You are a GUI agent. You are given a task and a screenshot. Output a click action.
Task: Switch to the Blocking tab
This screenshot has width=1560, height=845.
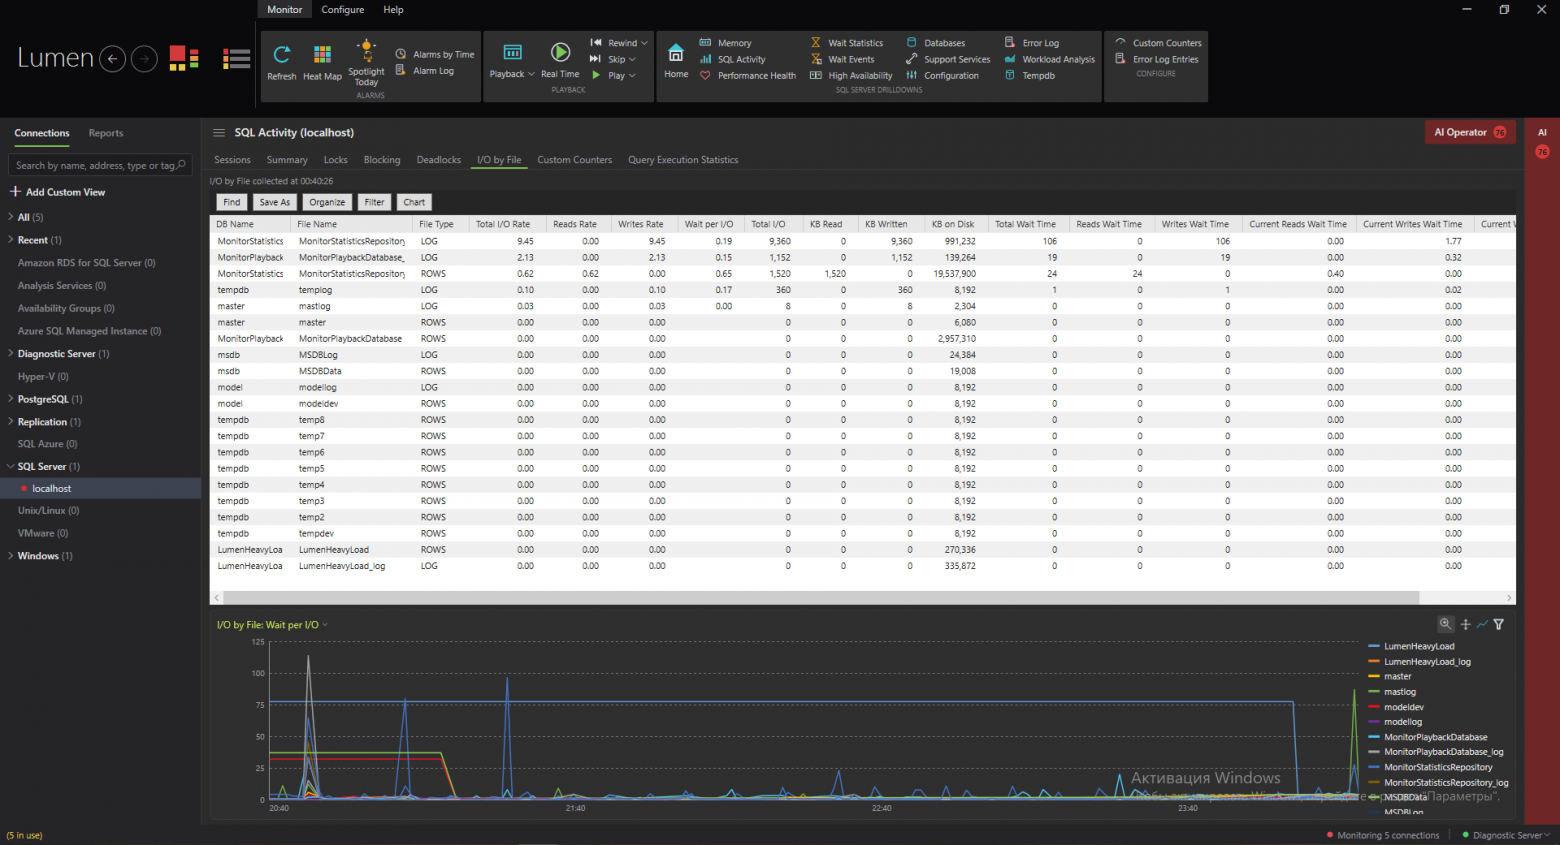(x=382, y=160)
